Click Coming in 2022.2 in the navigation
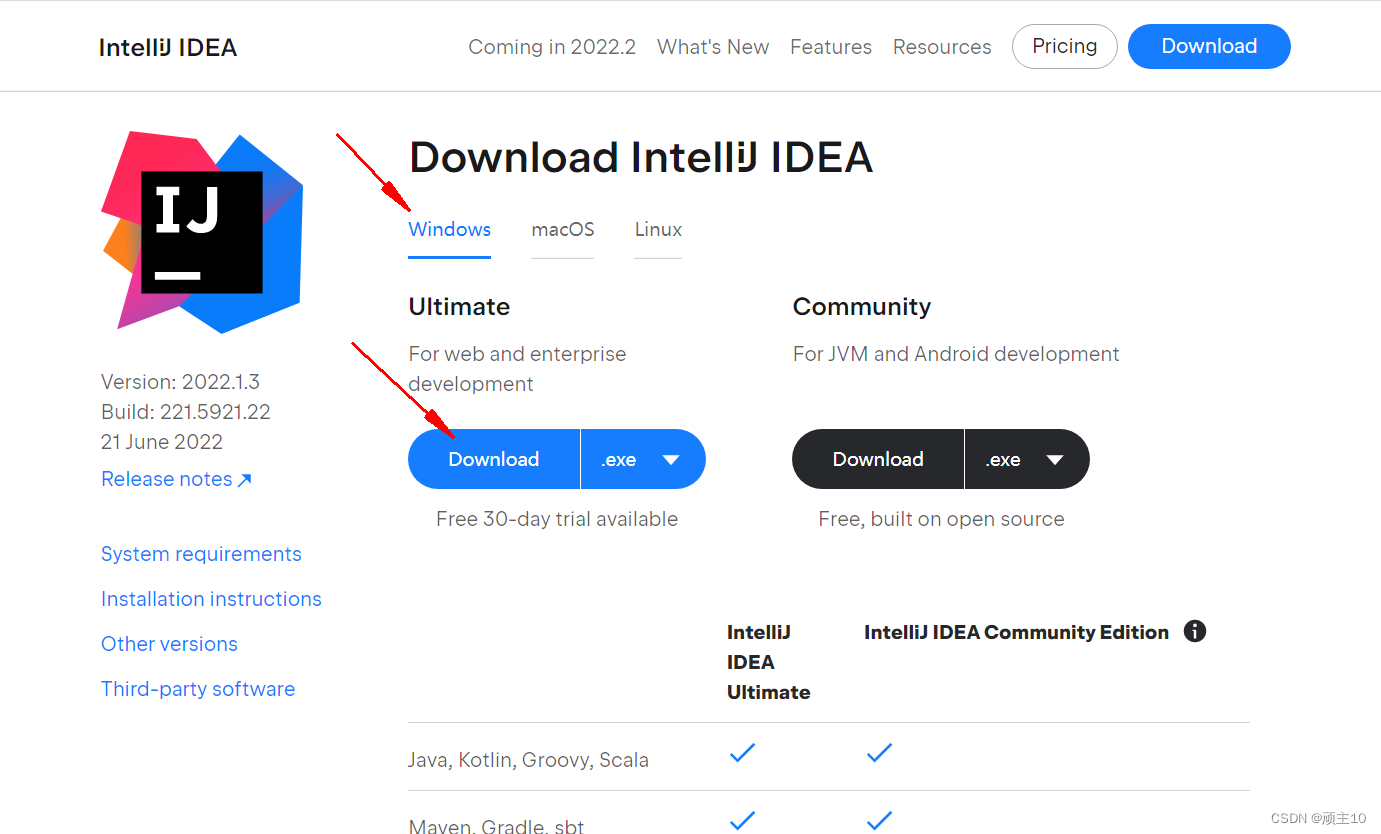 pos(551,46)
